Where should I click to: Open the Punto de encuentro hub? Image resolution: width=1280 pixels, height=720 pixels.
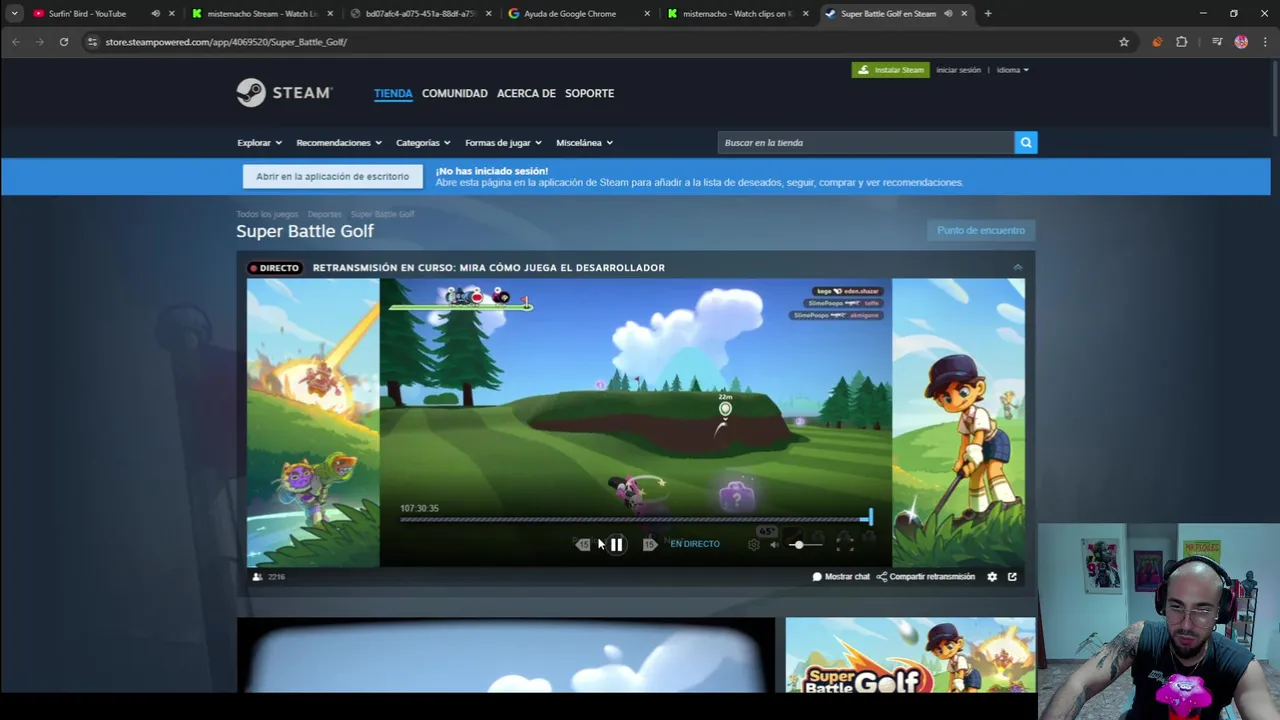tap(981, 231)
